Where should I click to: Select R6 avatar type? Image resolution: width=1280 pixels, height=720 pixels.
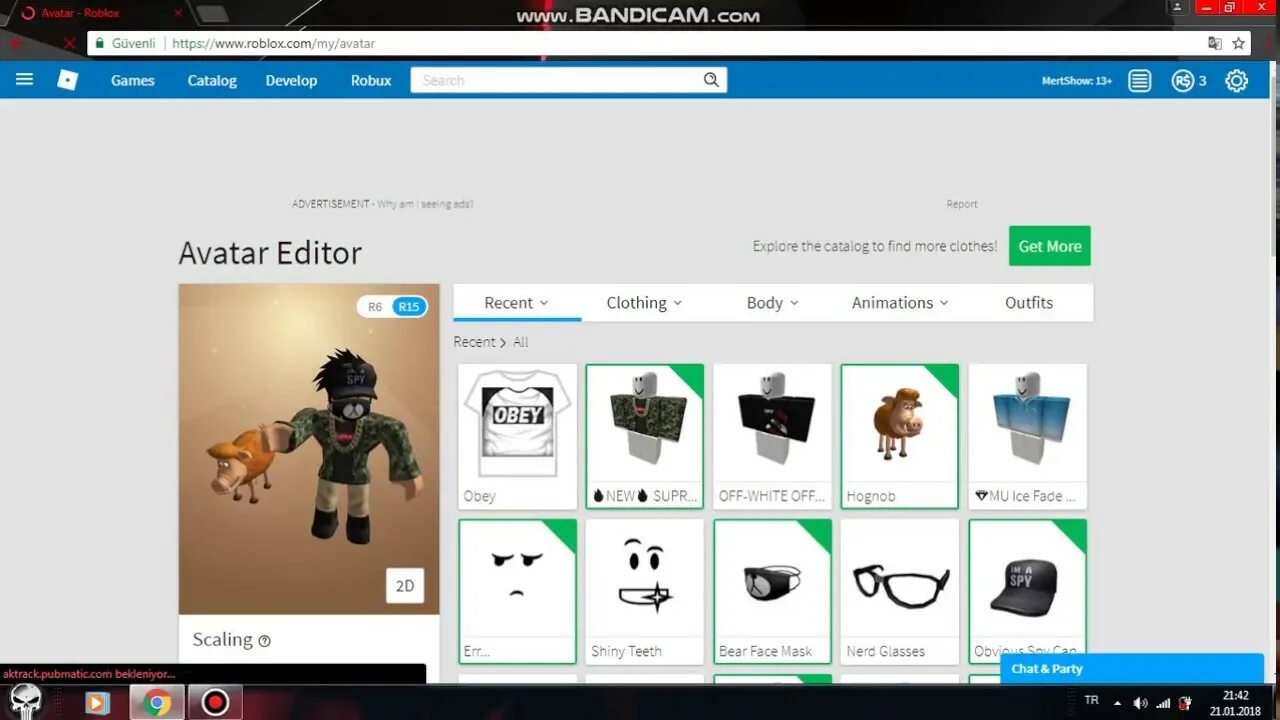375,307
